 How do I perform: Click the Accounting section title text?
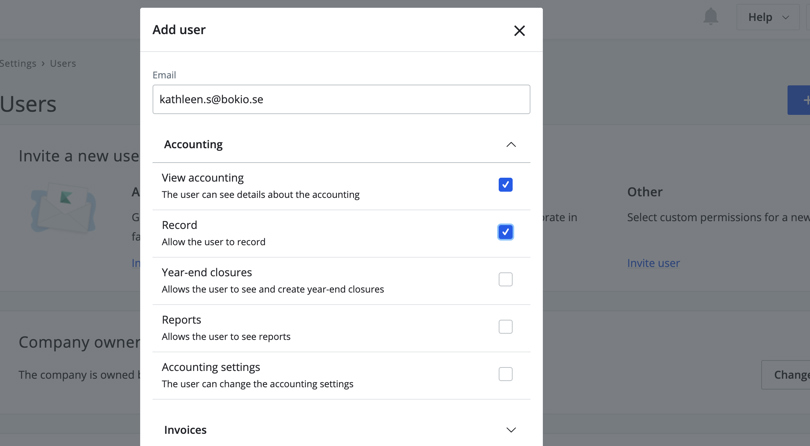pos(193,145)
